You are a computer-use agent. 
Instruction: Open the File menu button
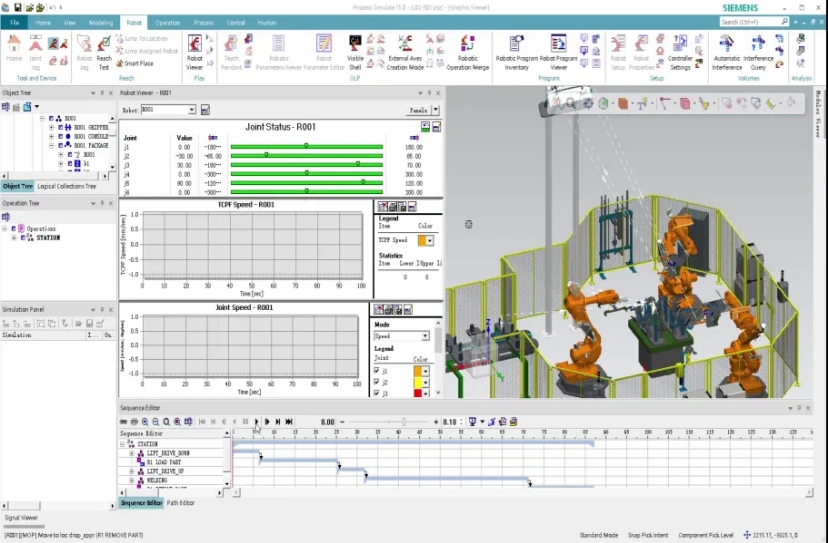15,21
